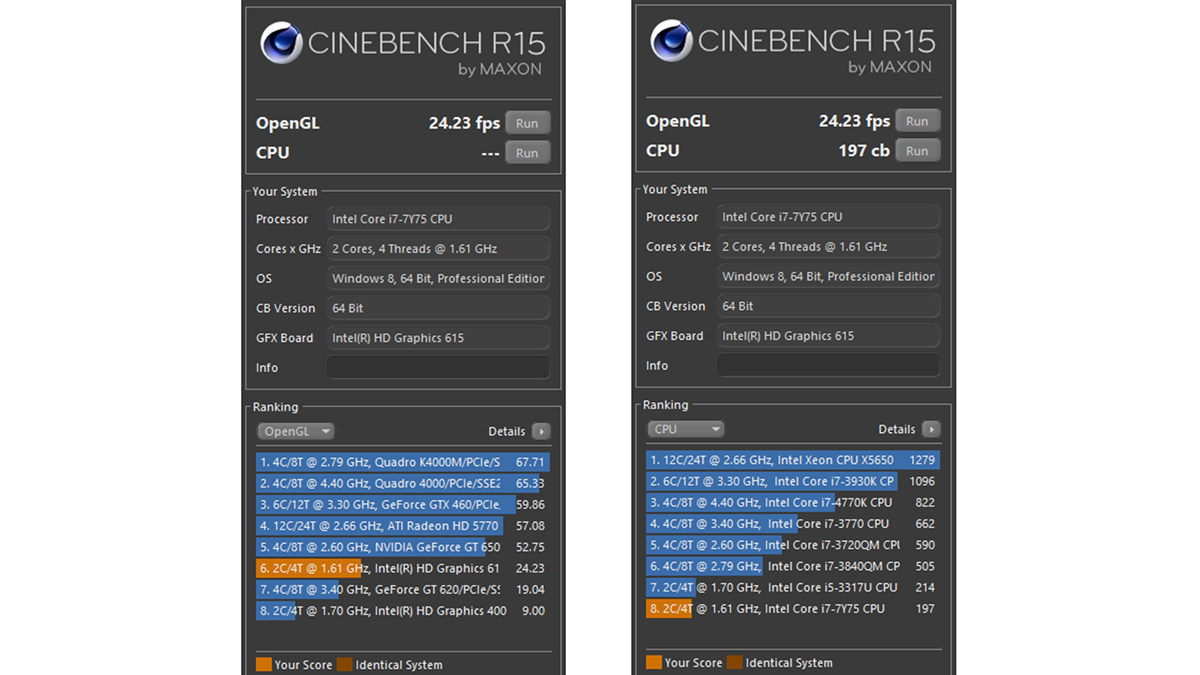Click CB Version 64 Bit field in right window
Image resolution: width=1200 pixels, height=675 pixels.
828,306
